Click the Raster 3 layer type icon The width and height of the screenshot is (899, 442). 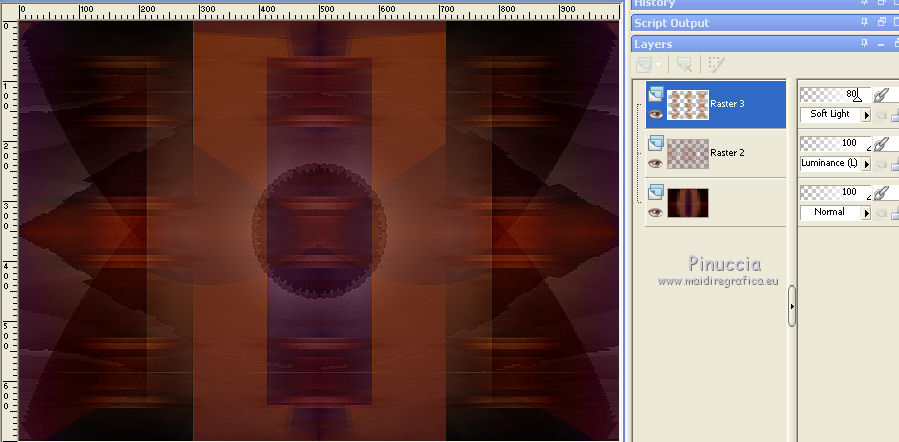(x=656, y=95)
